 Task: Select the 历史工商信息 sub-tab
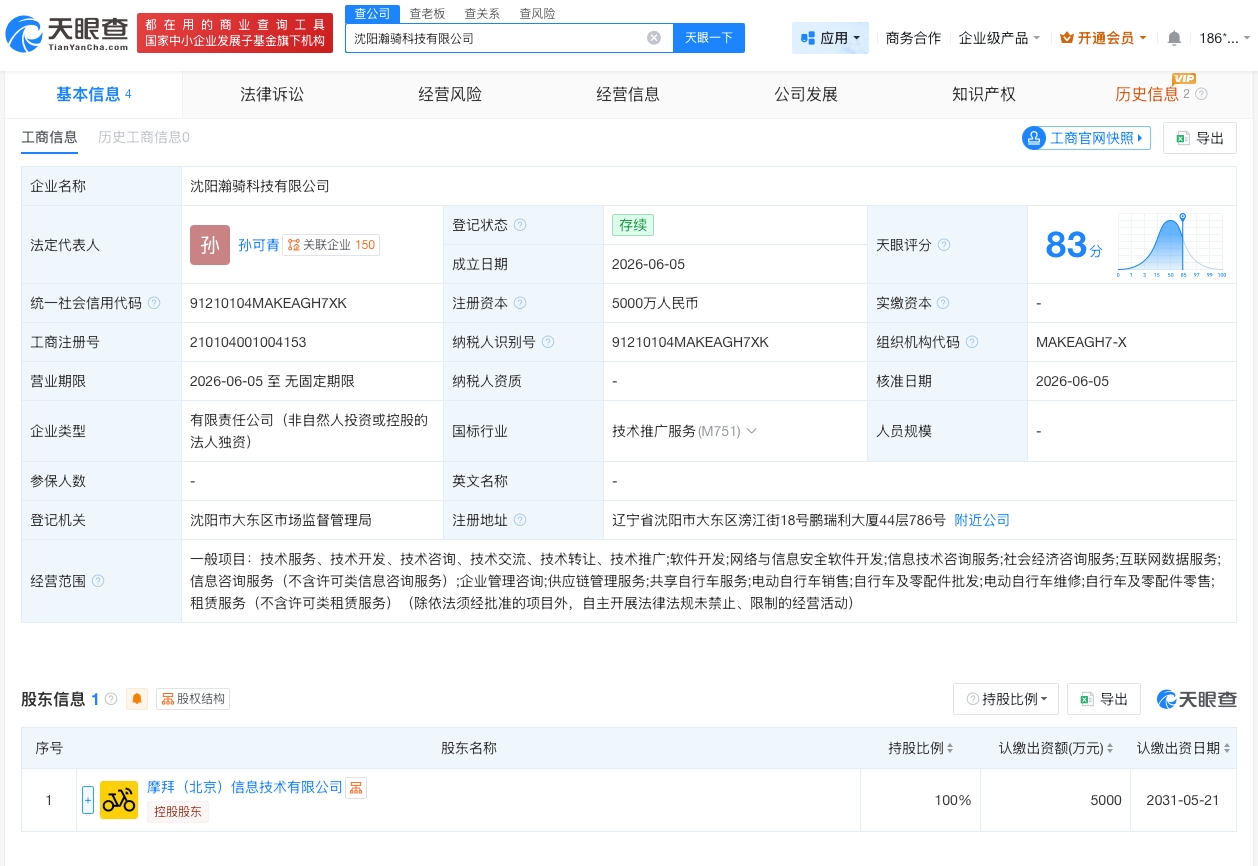(x=144, y=137)
